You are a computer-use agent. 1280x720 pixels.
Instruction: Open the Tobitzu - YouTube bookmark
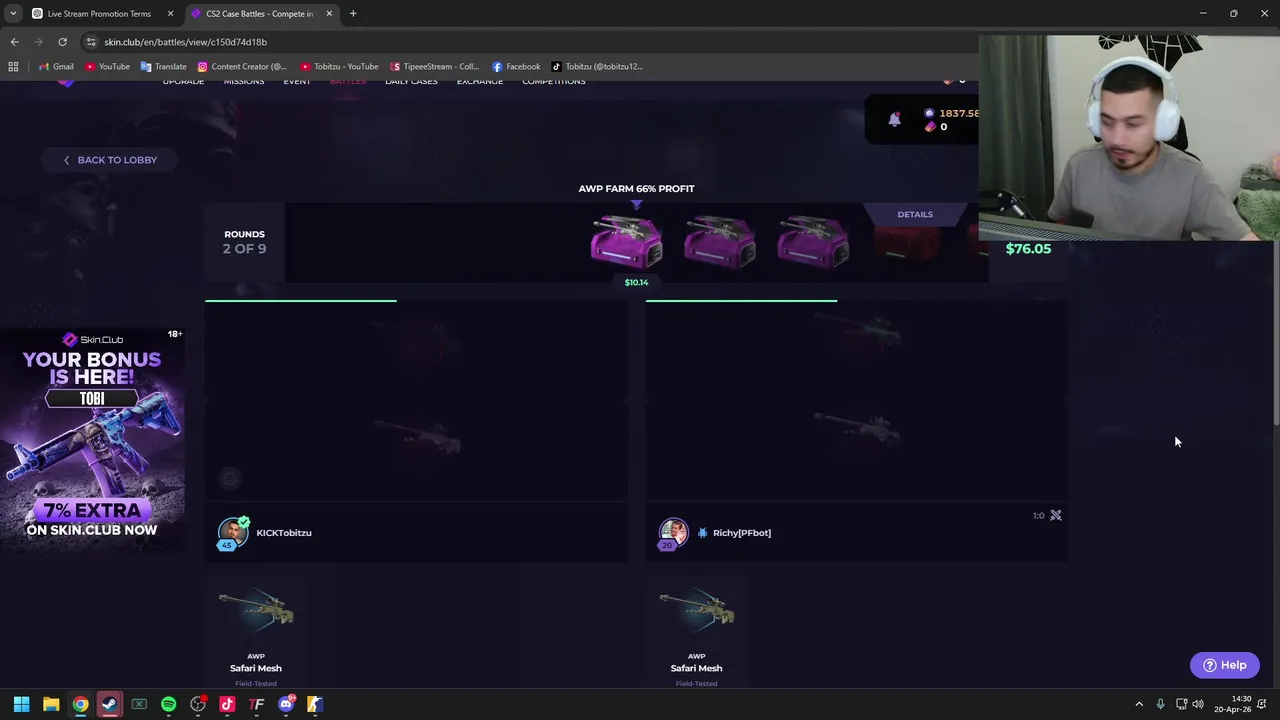(x=340, y=66)
